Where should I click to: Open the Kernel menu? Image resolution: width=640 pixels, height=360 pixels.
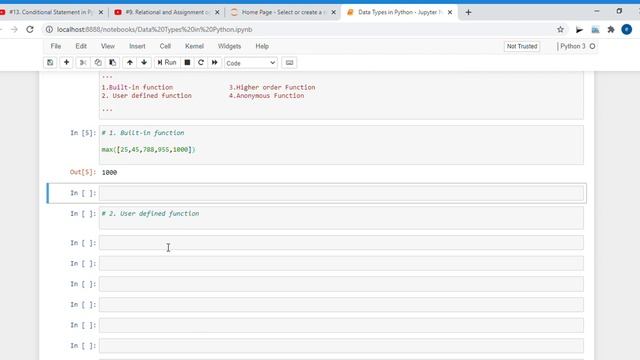[x=194, y=46]
